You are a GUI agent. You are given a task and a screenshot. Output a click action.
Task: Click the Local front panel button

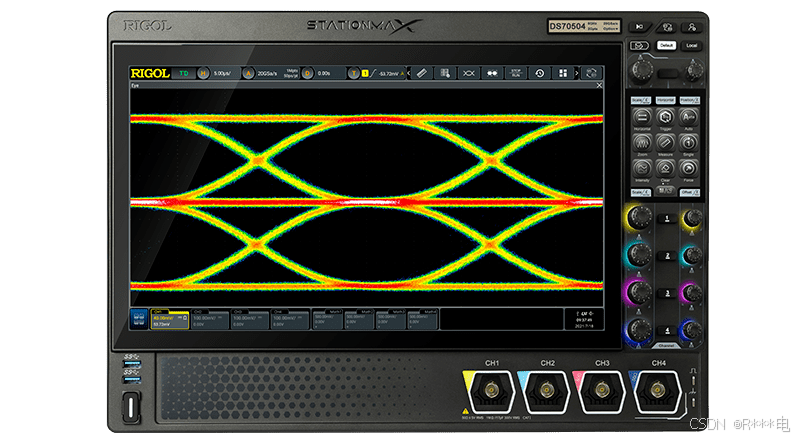[691, 45]
